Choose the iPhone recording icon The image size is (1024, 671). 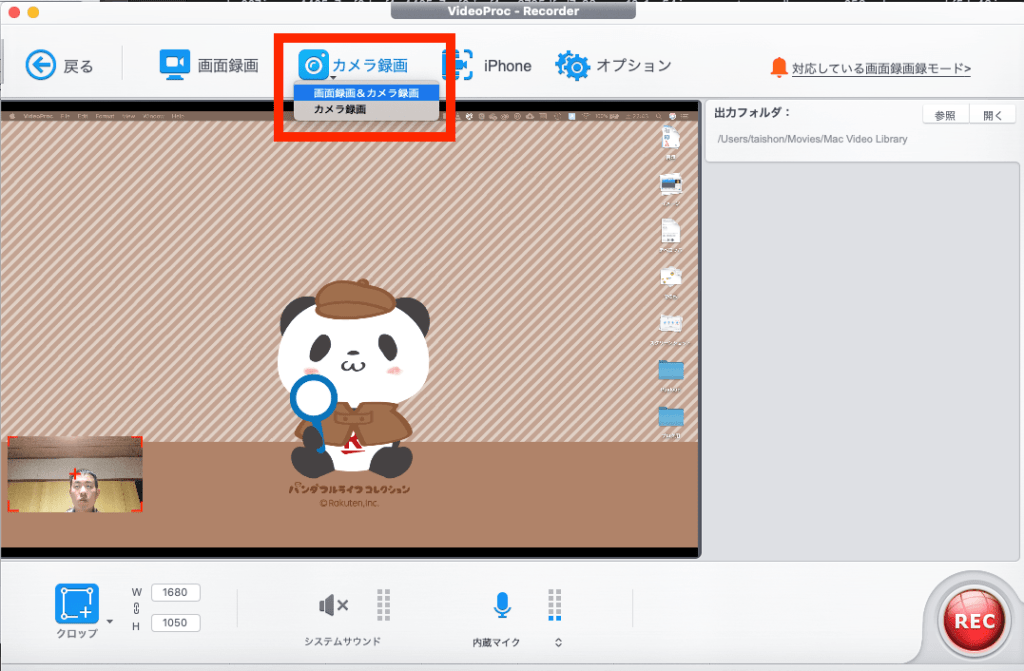pos(458,65)
